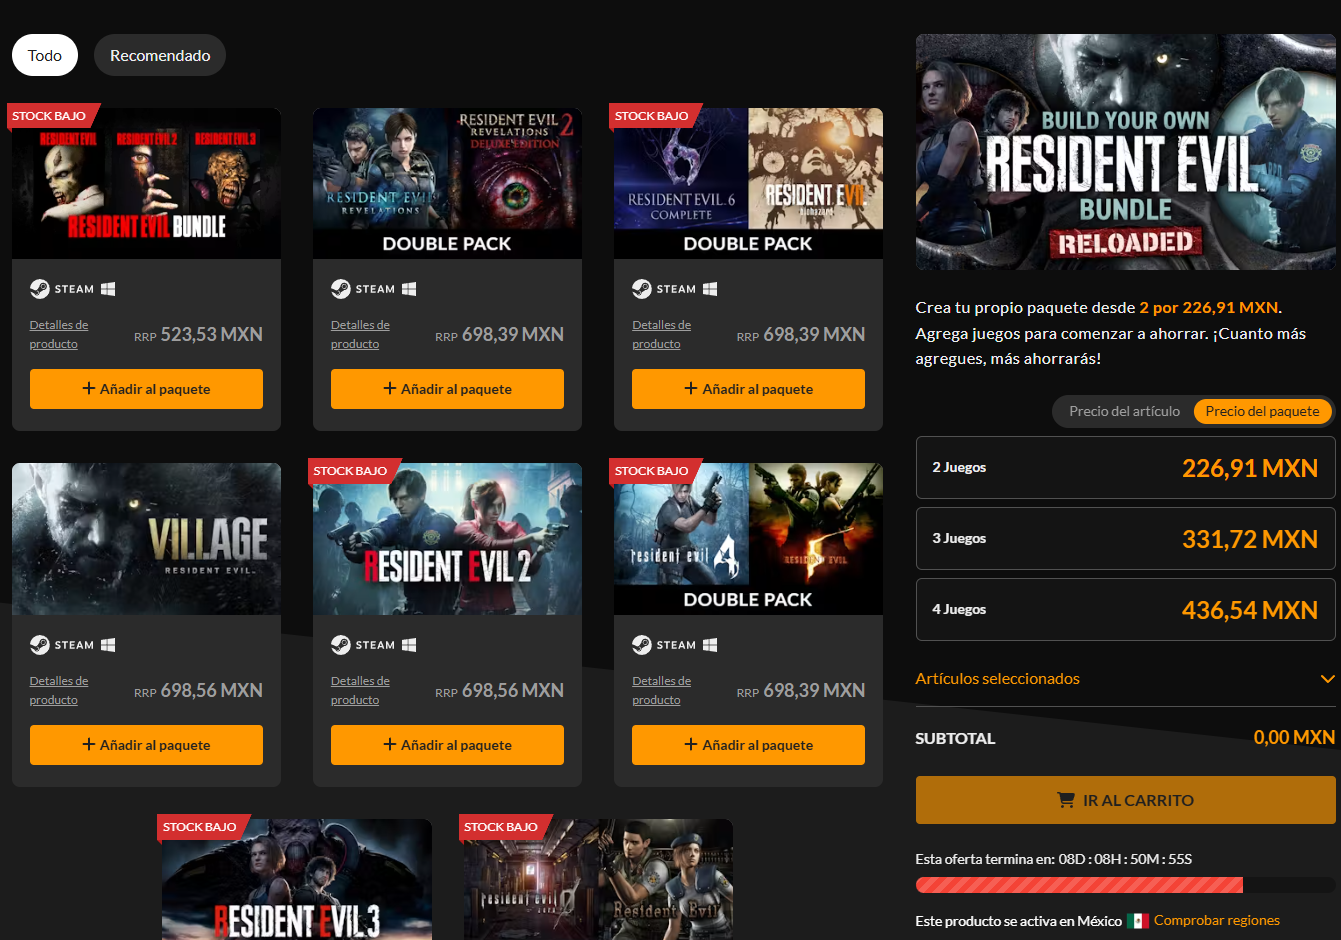Open the Comprobar regiones link
The height and width of the screenshot is (940, 1341).
coord(1217,920)
